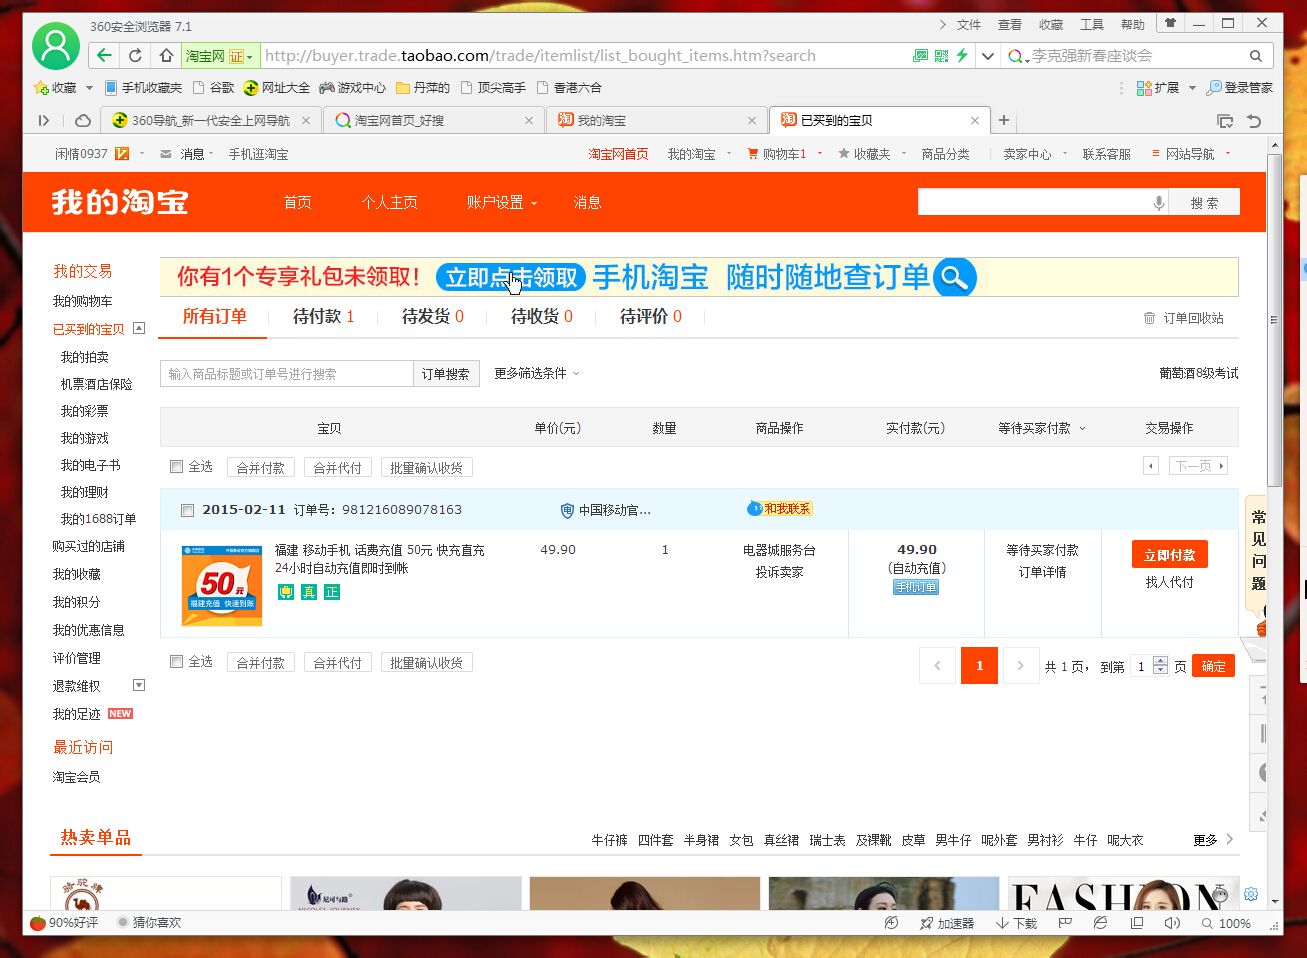
Task: Check the checkbox for order 981216089078163
Action: click(187, 510)
